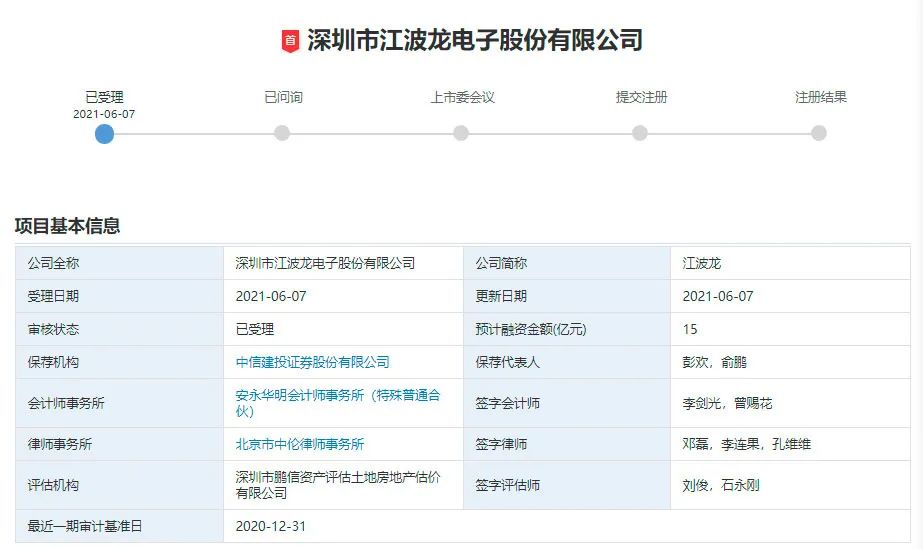Click the 公司全称 label cell
This screenshot has width=923, height=549.
click(119, 263)
